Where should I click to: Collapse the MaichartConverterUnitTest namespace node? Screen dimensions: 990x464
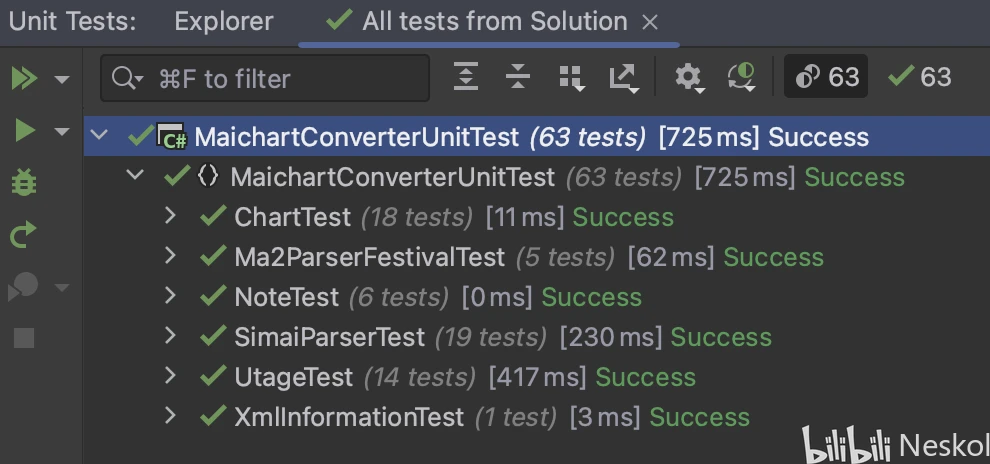pos(135,176)
